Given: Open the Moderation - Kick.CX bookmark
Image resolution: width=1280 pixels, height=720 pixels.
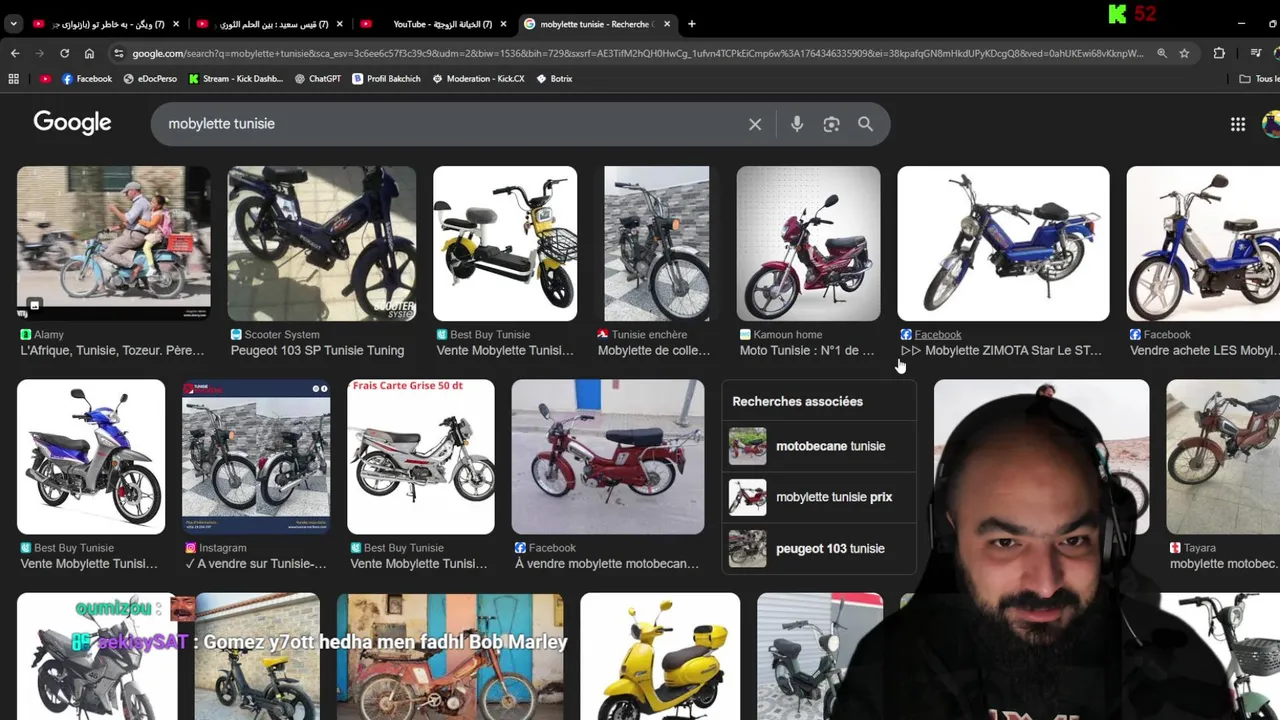Looking at the screenshot, I should coord(478,78).
